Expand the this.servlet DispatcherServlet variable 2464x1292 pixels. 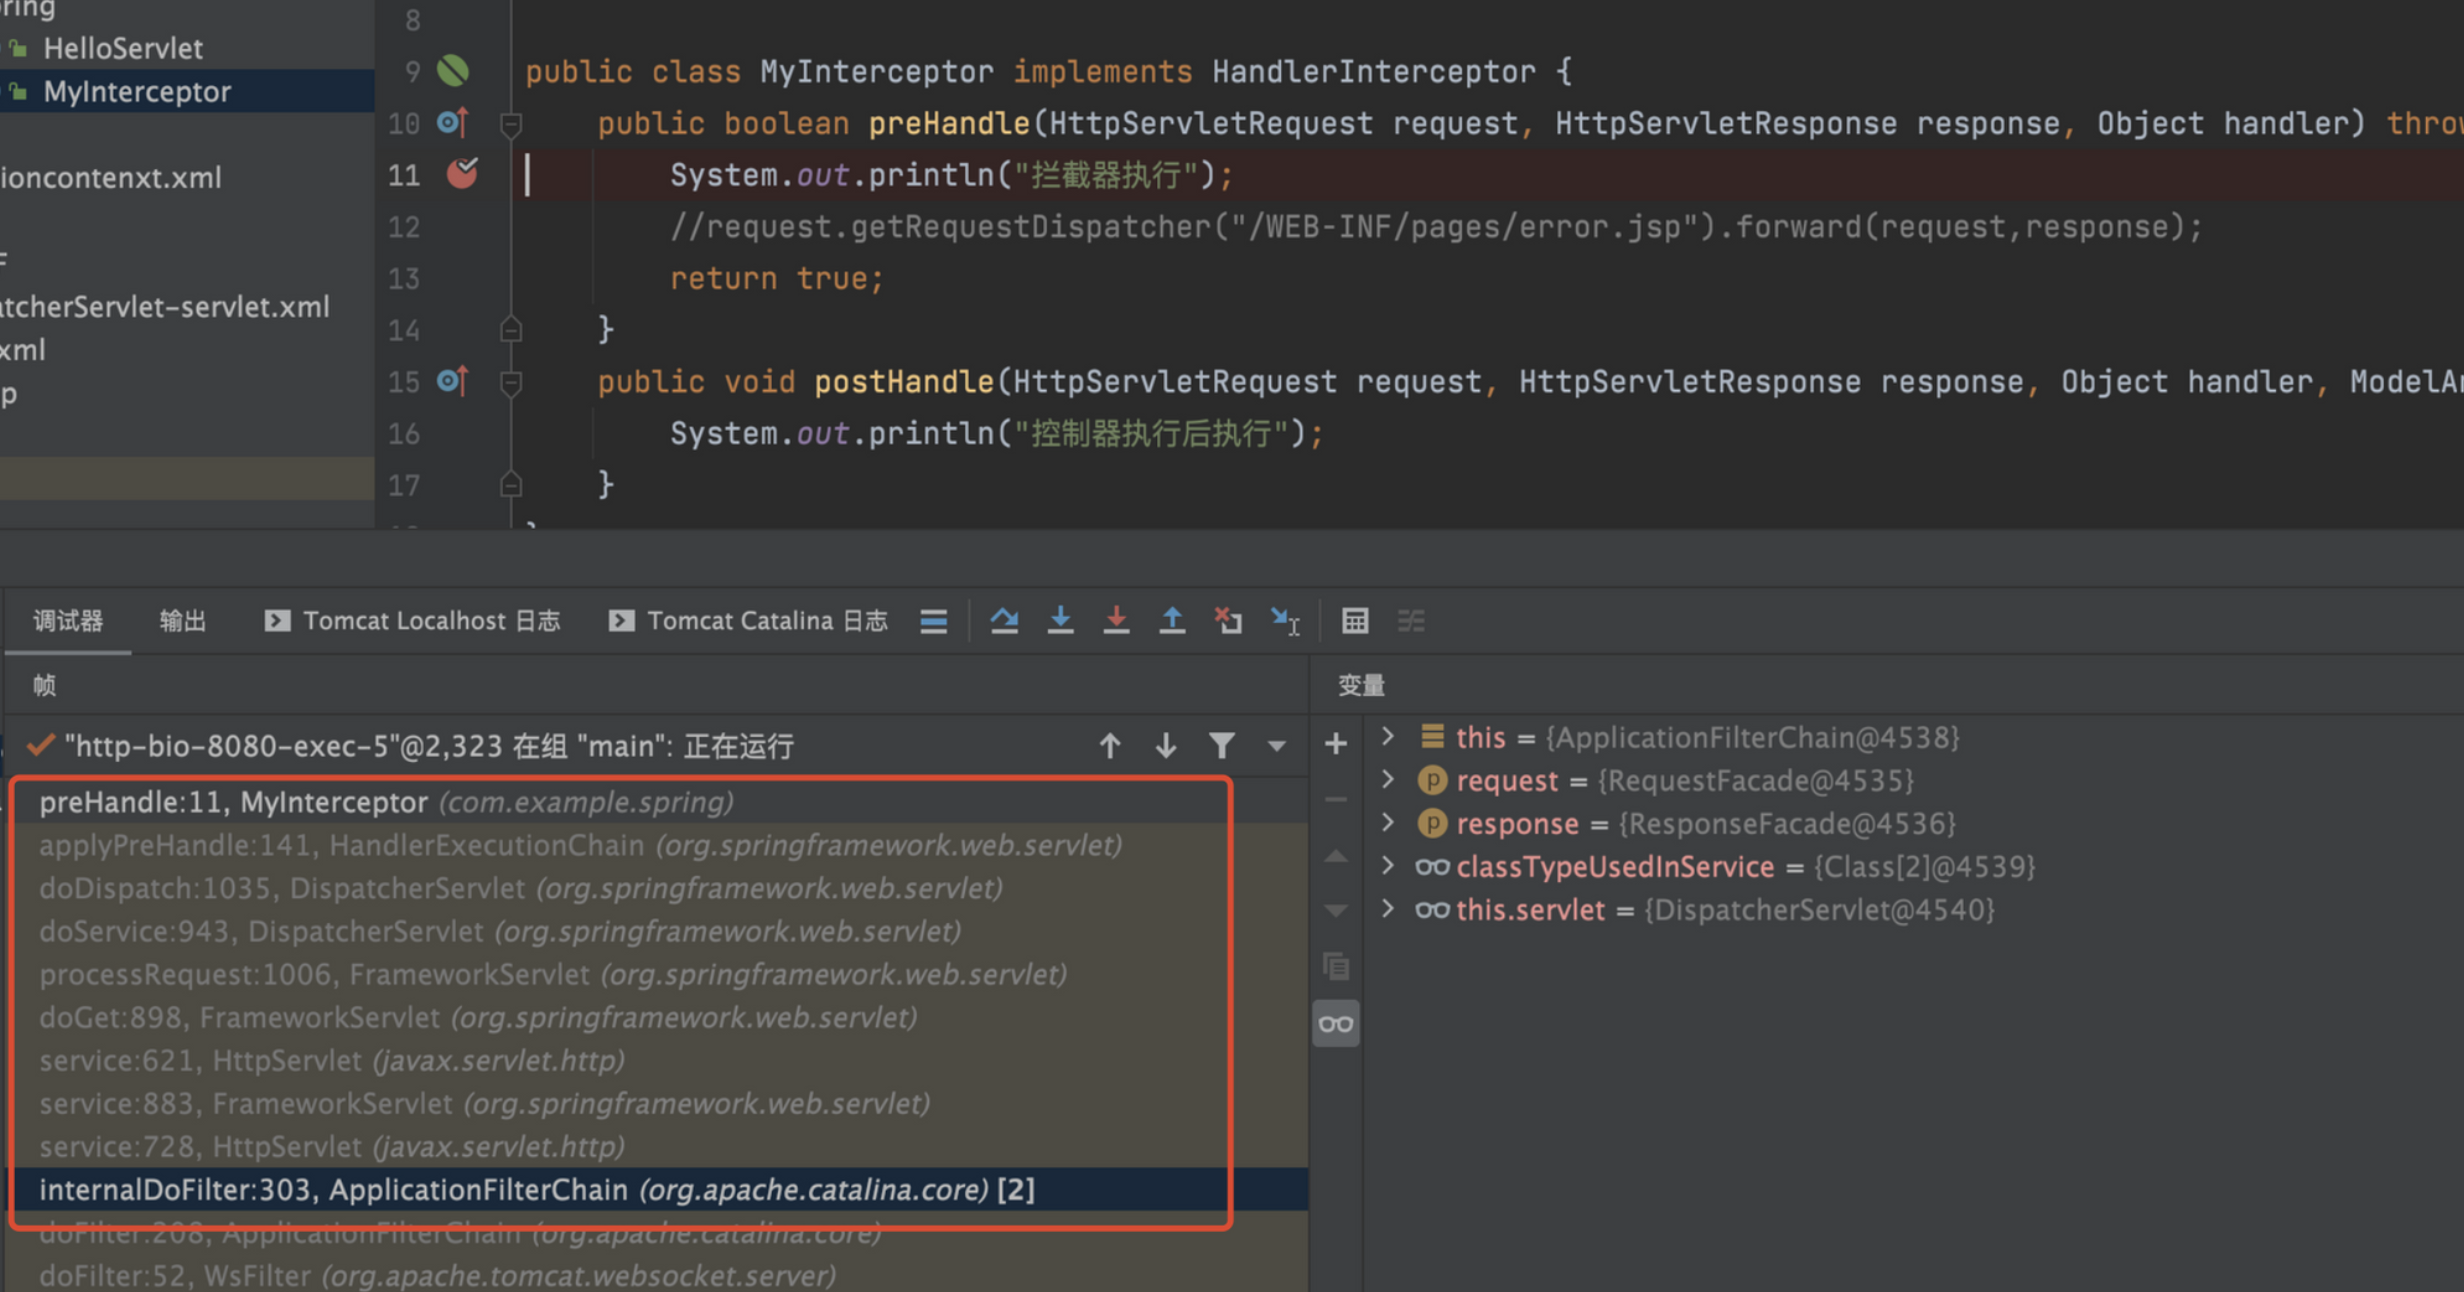pyautogui.click(x=1388, y=909)
